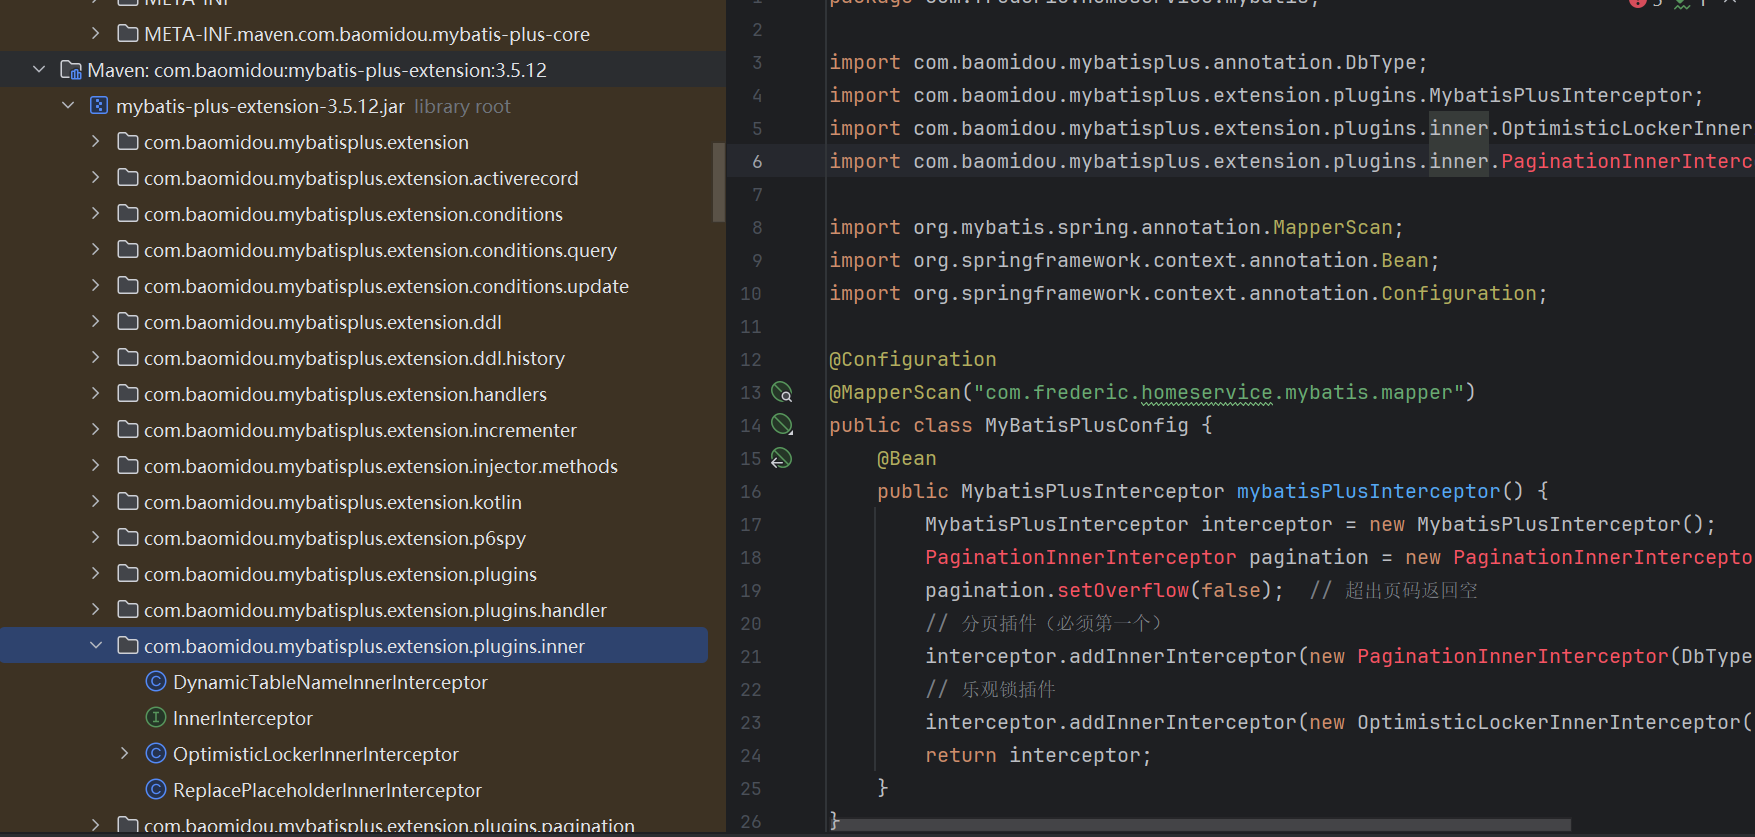Viewport: 1755px width, 837px height.
Task: Expand the extension.plugins.pagination package
Action: [x=95, y=826]
